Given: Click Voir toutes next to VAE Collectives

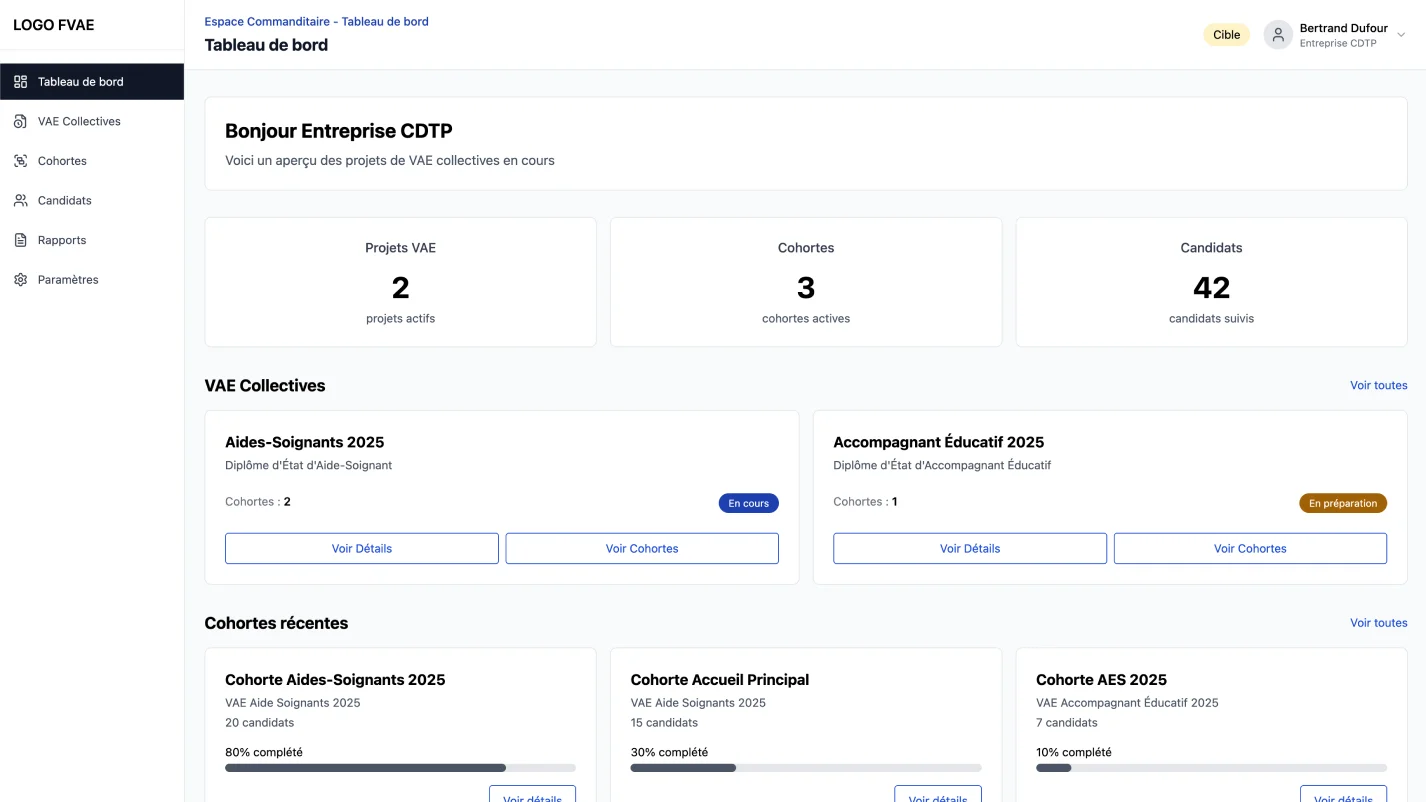Looking at the screenshot, I should point(1378,385).
